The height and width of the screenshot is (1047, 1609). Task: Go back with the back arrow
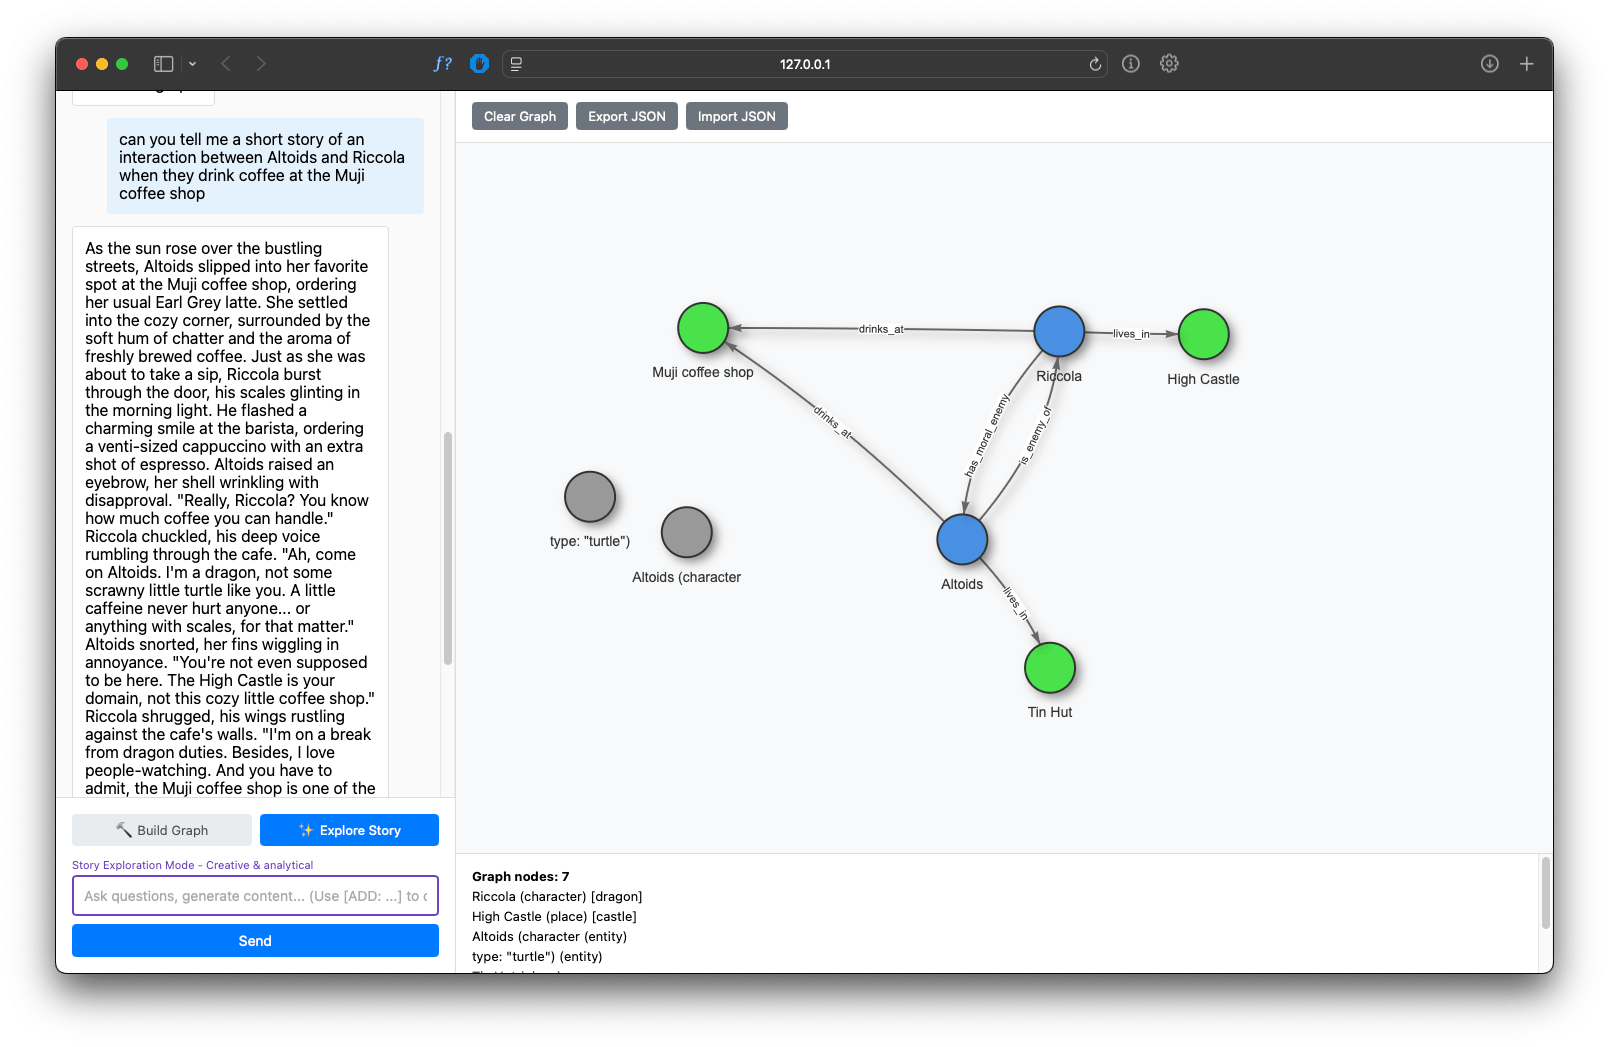pos(226,64)
